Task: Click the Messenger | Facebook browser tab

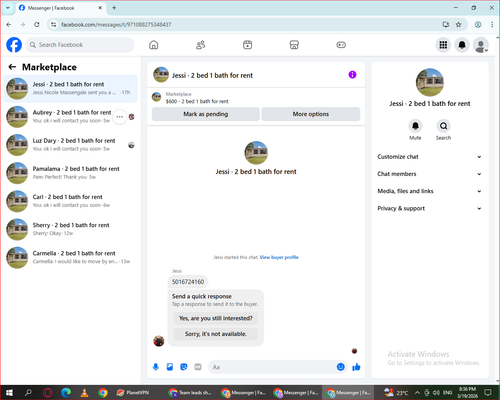Action: point(60,8)
